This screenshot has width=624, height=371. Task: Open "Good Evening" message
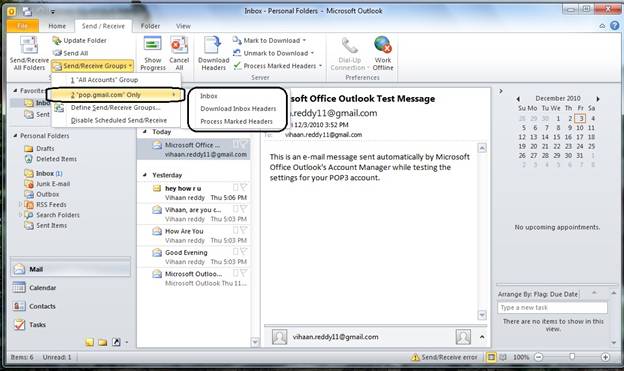click(x=193, y=257)
